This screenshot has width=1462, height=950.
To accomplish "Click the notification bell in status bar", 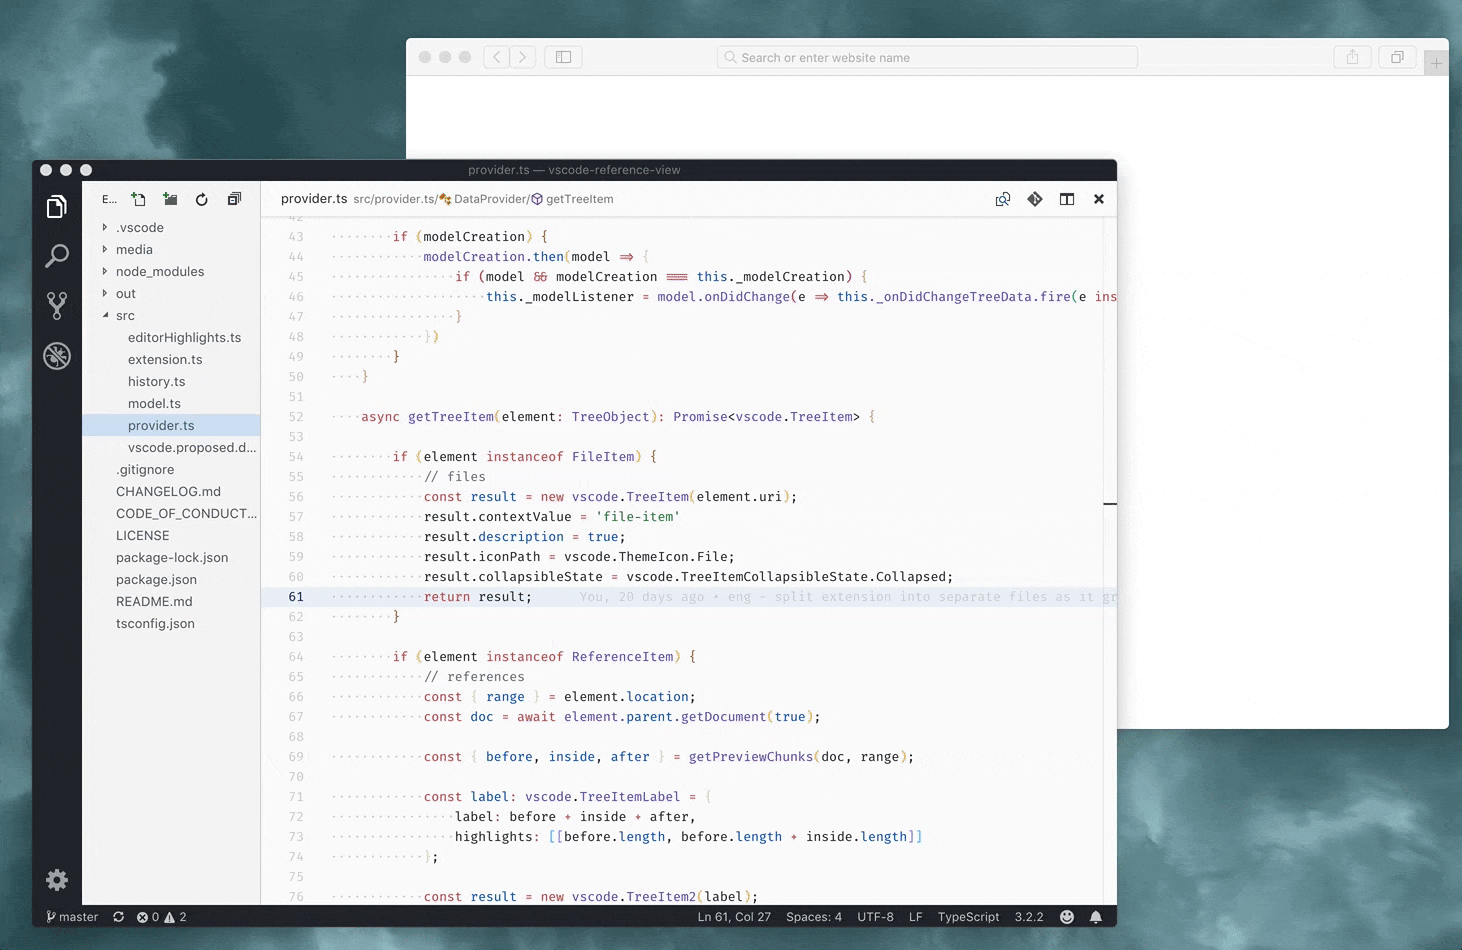I will 1096,917.
